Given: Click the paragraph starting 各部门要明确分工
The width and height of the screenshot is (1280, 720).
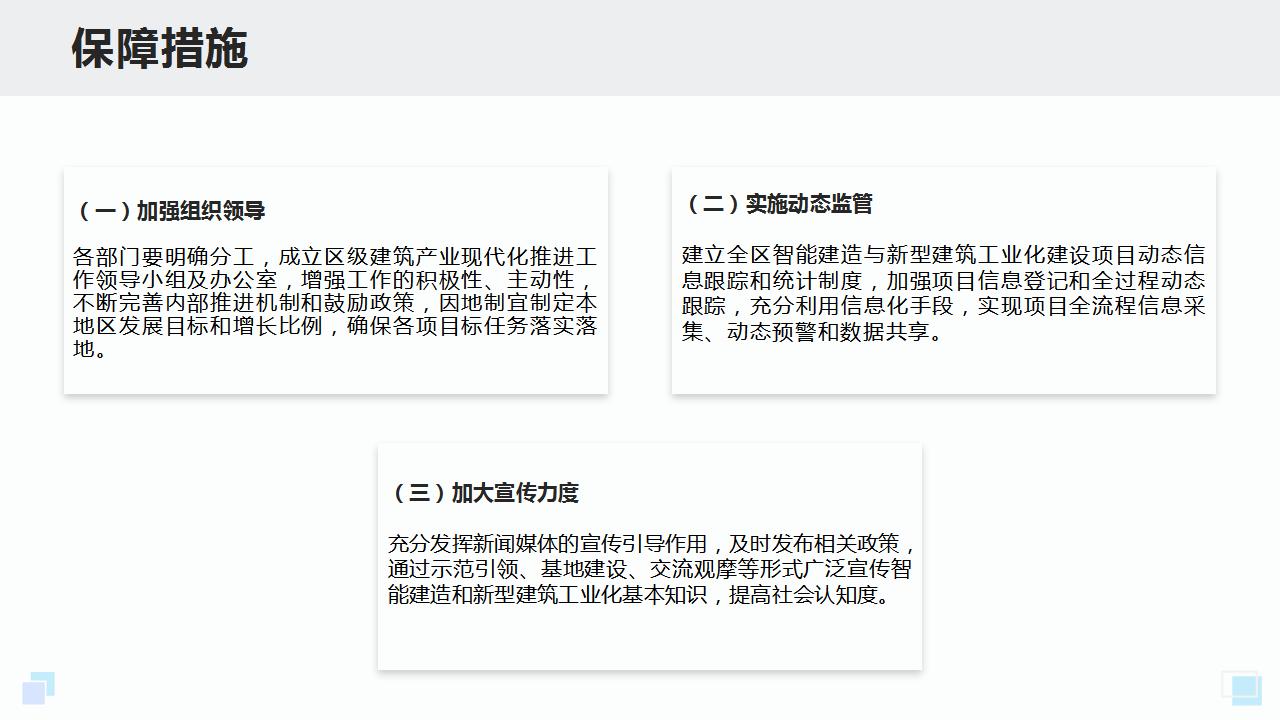Looking at the screenshot, I should 335,303.
